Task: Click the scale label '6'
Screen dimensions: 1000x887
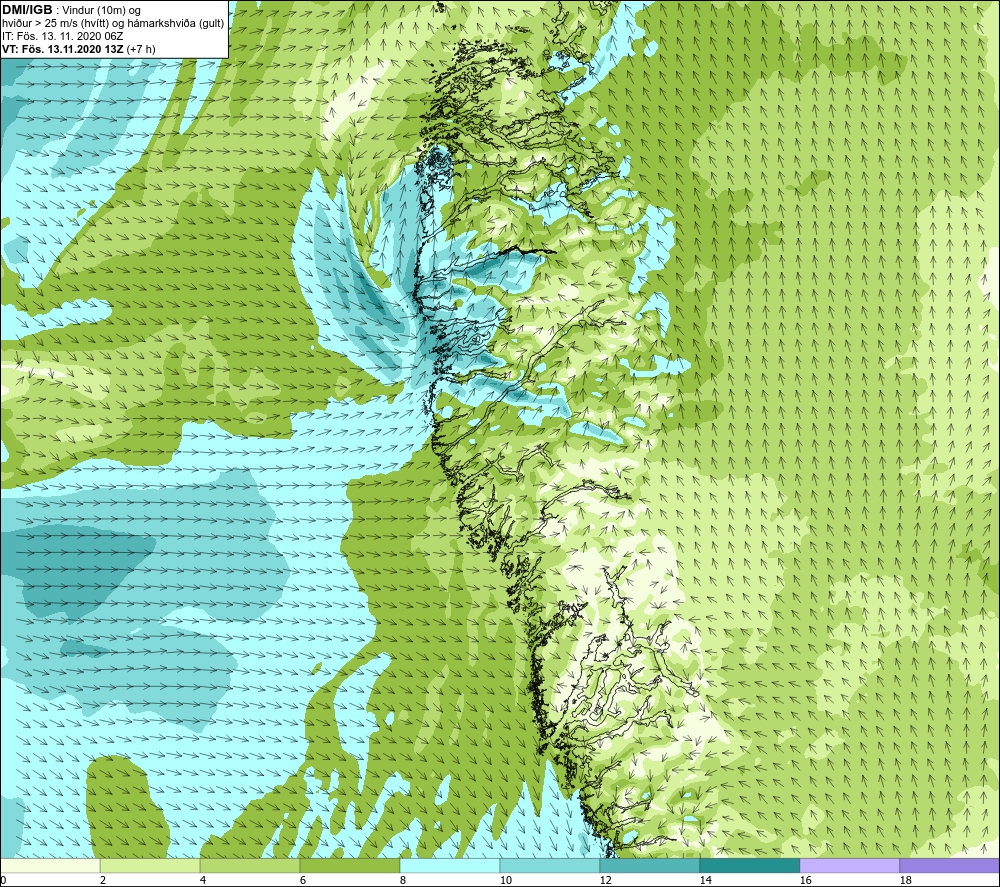Action: (303, 881)
